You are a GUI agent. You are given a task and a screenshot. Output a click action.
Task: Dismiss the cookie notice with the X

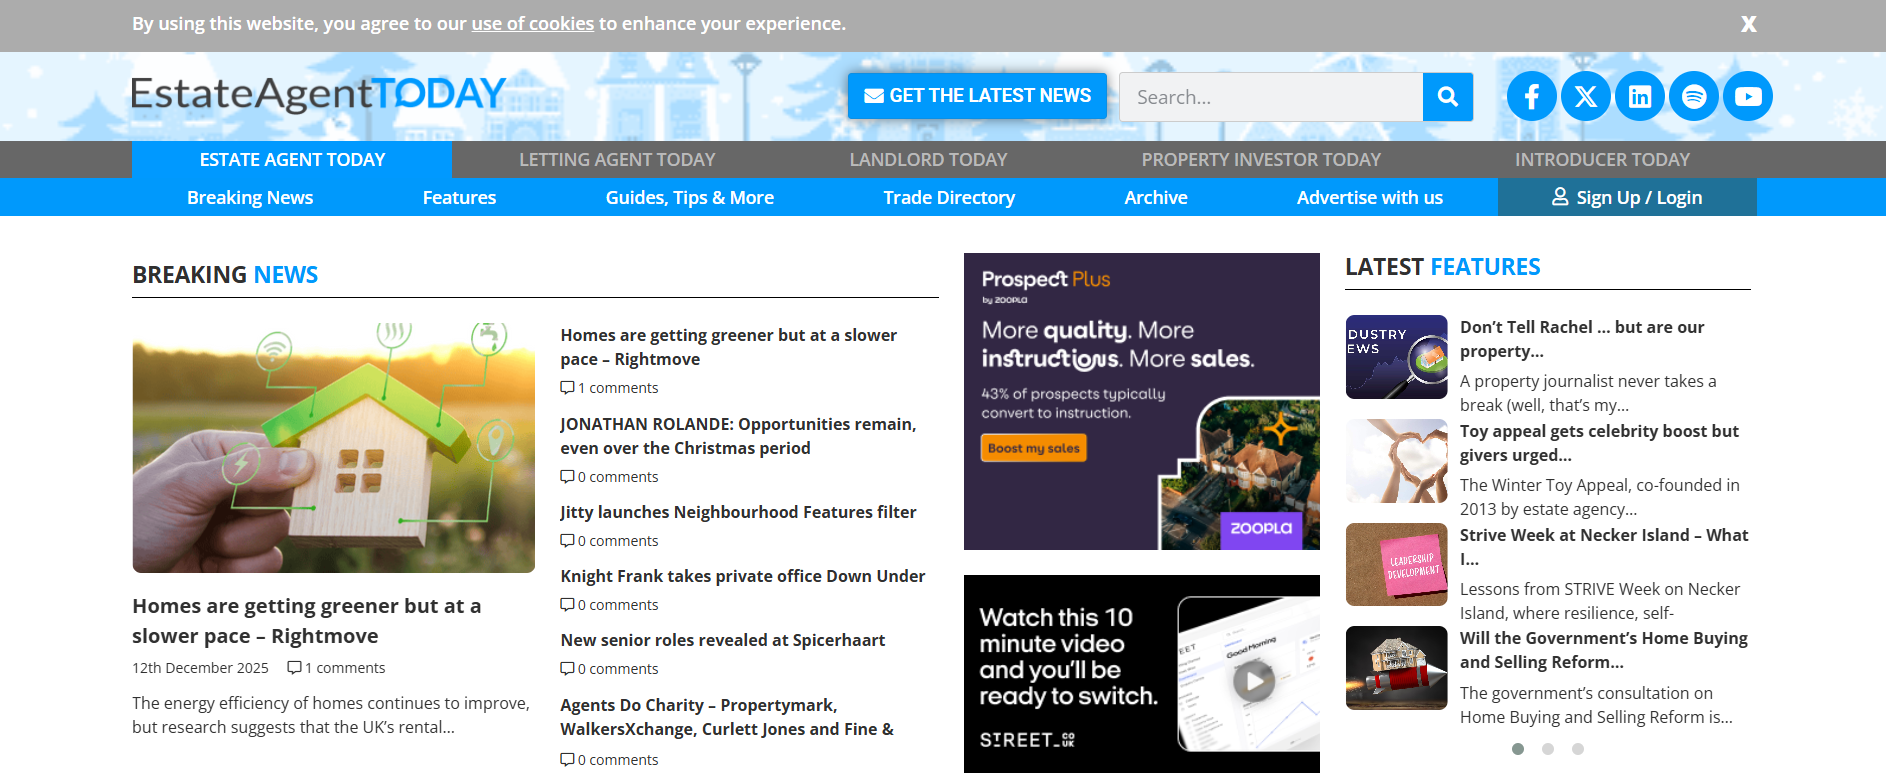(1748, 24)
